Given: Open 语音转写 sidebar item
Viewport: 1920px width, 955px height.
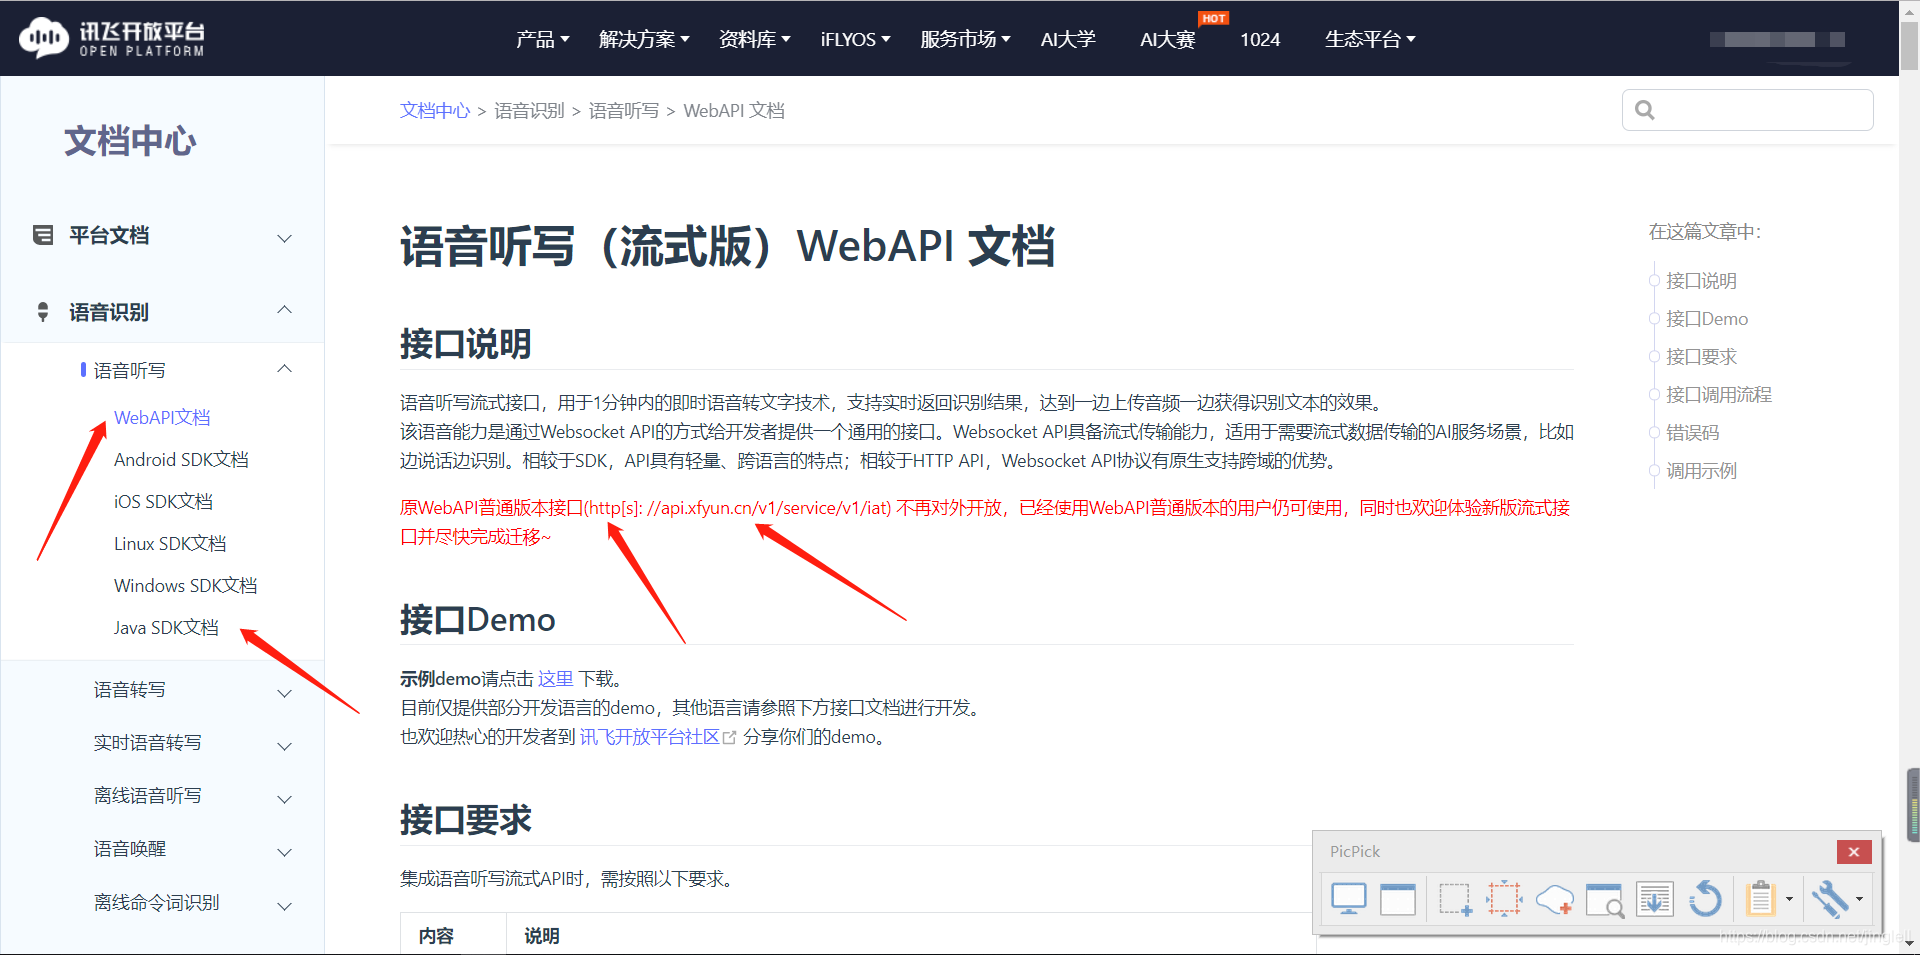Looking at the screenshot, I should tap(130, 690).
